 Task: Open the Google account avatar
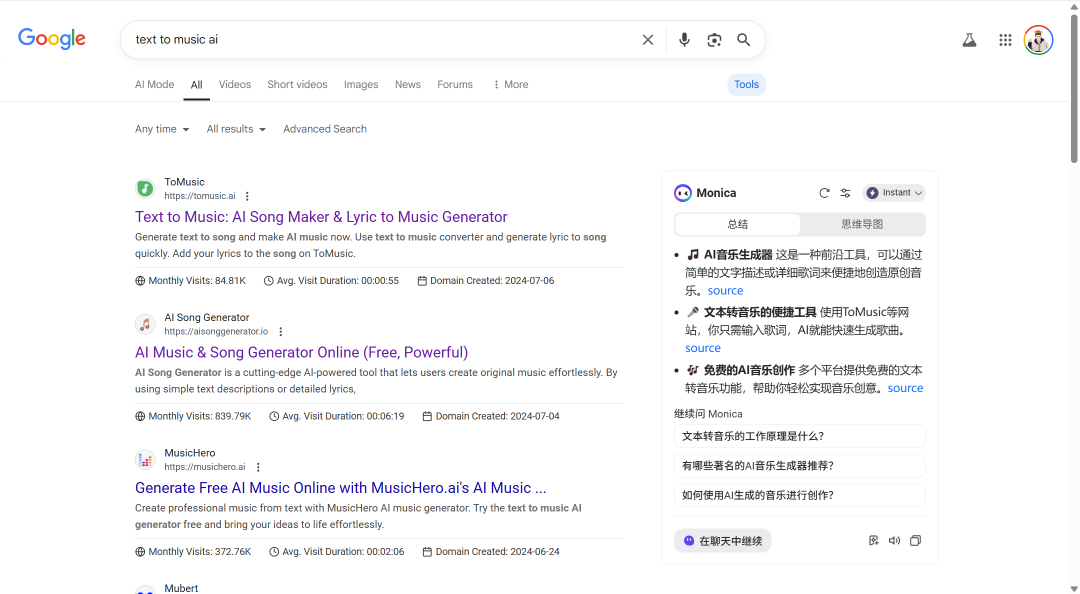click(x=1038, y=40)
